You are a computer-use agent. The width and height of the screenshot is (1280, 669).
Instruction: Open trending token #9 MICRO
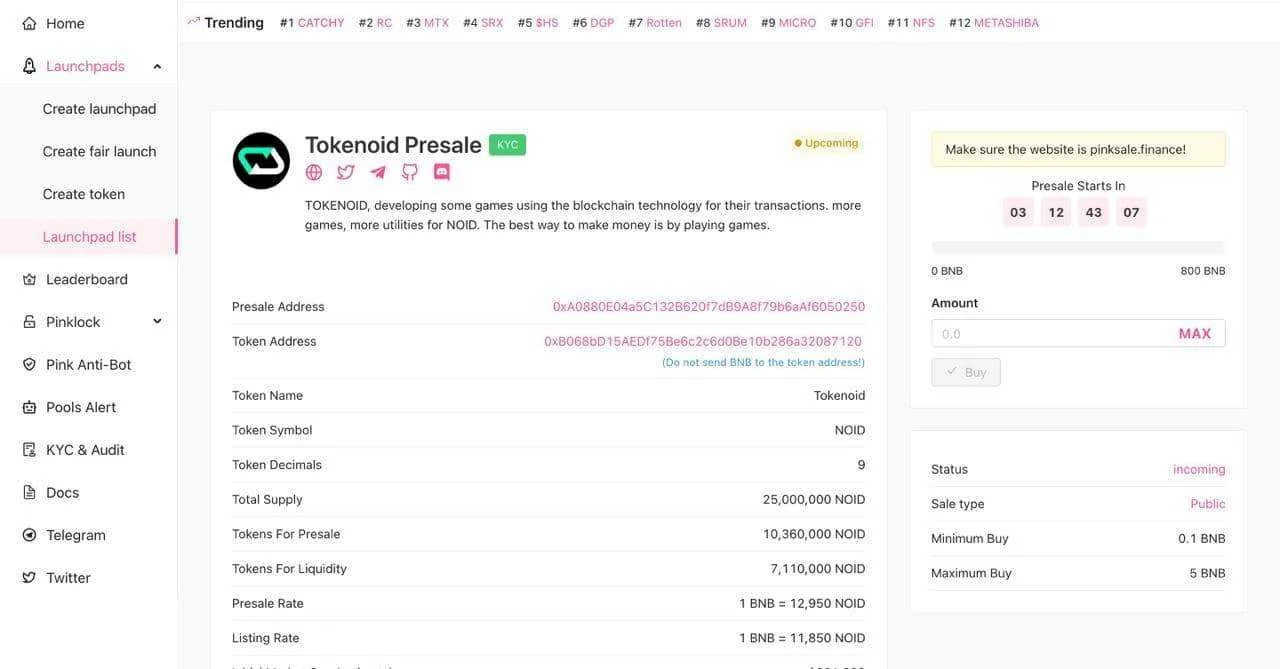point(788,23)
